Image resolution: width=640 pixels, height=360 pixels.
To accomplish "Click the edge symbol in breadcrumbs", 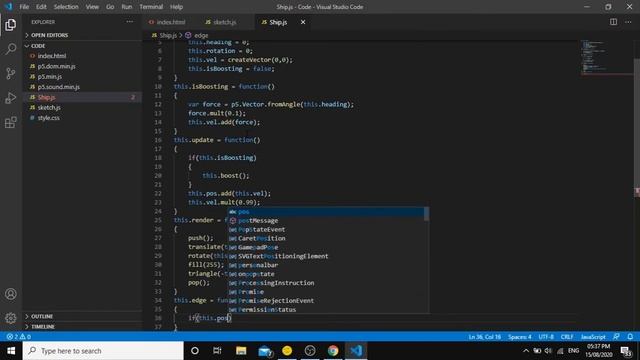I will click(197, 36).
